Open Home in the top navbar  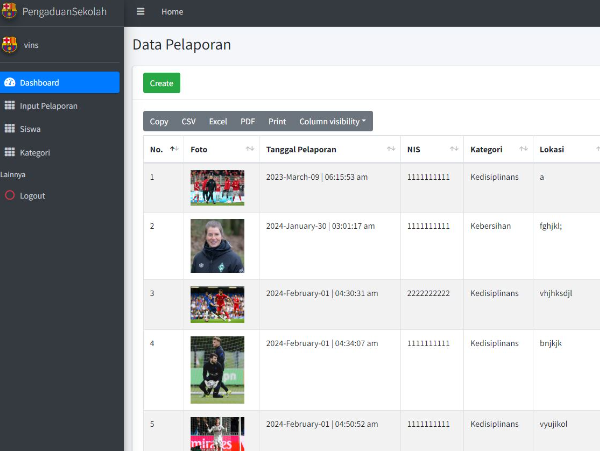pos(172,12)
